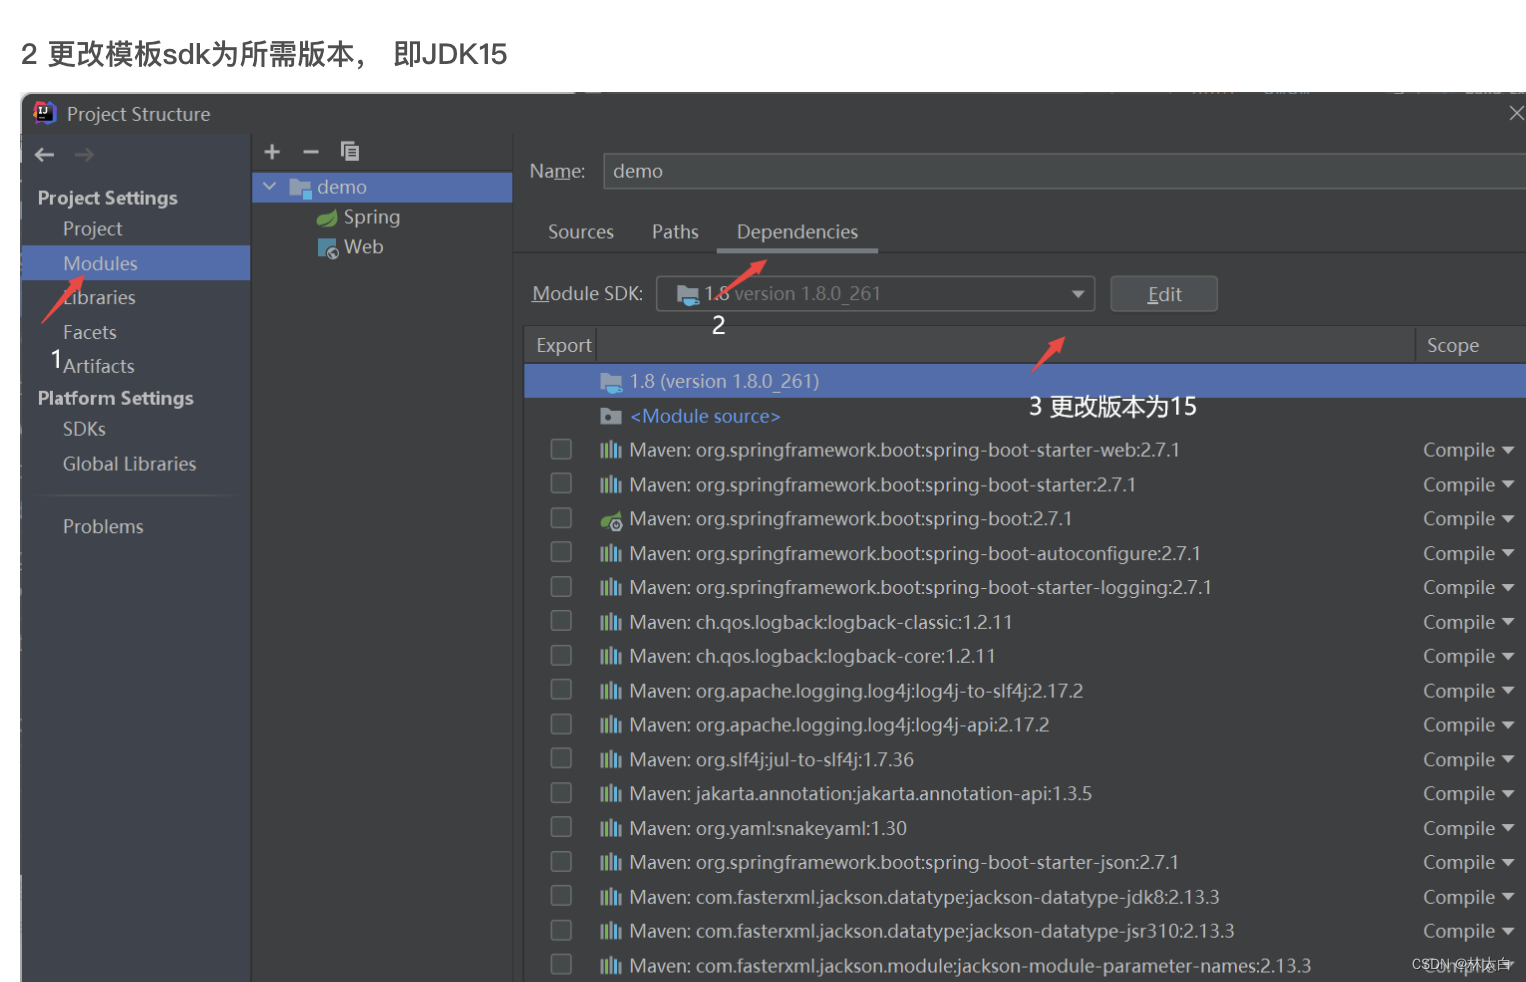Switch to the Dependencies tab

click(797, 232)
